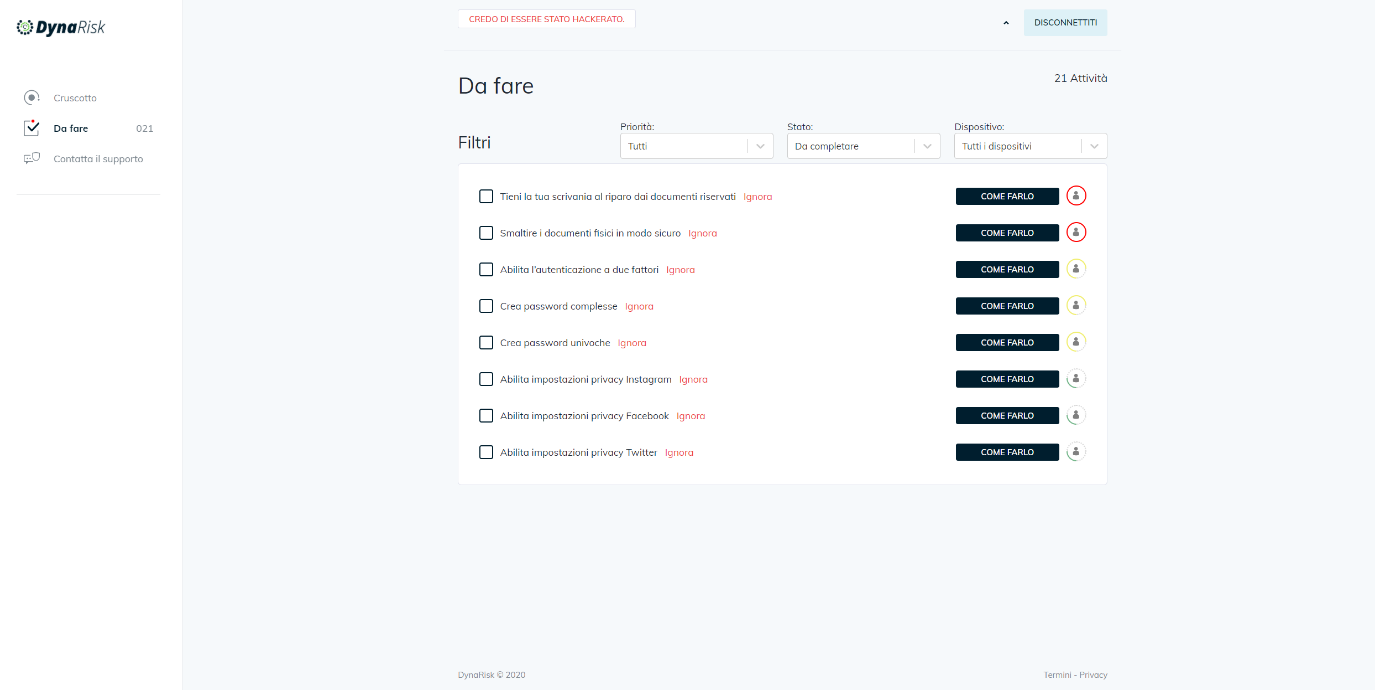Viewport: 1375px width, 690px height.
Task: Check Tieni la tua scrivania al riparo task
Action: coord(486,196)
